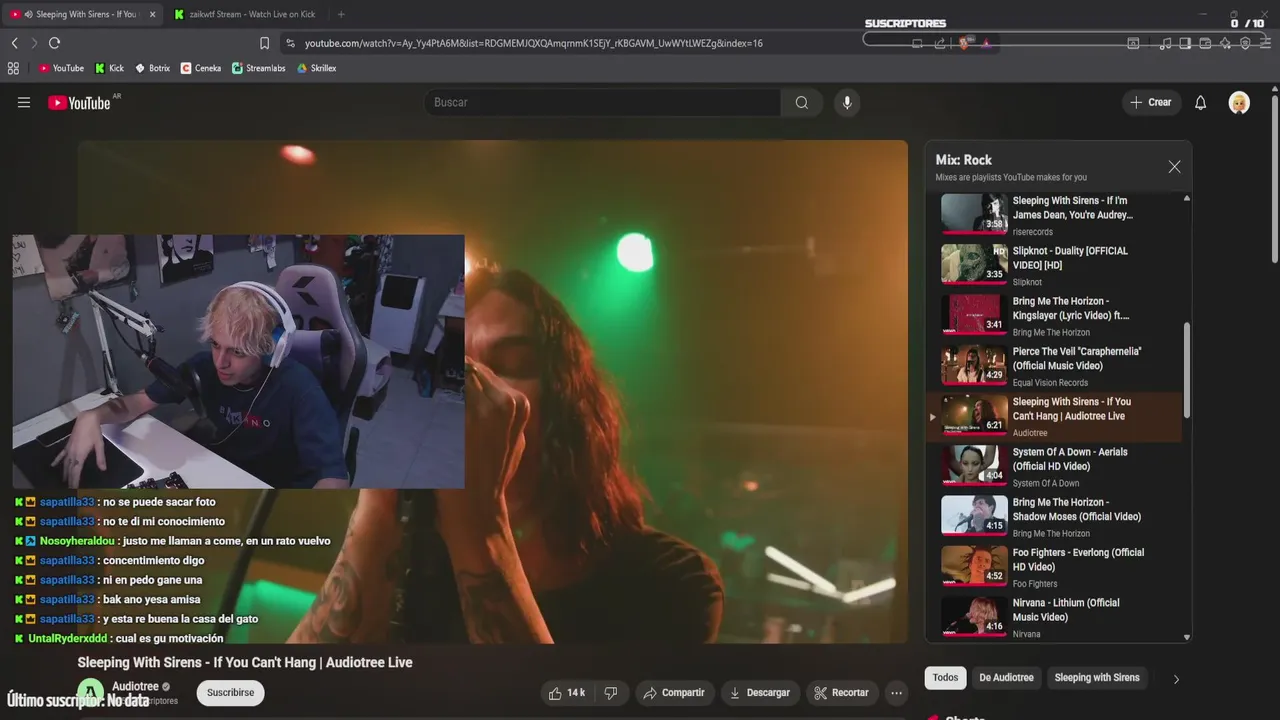The height and width of the screenshot is (720, 1280).
Task: Select the current If You Can't Hang item
Action: (1055, 416)
